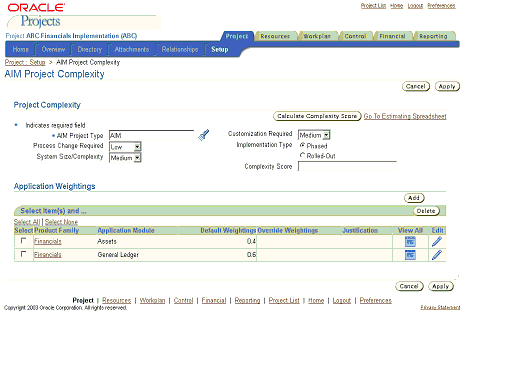
Task: Open the Privacy Statement link
Action: (x=440, y=307)
